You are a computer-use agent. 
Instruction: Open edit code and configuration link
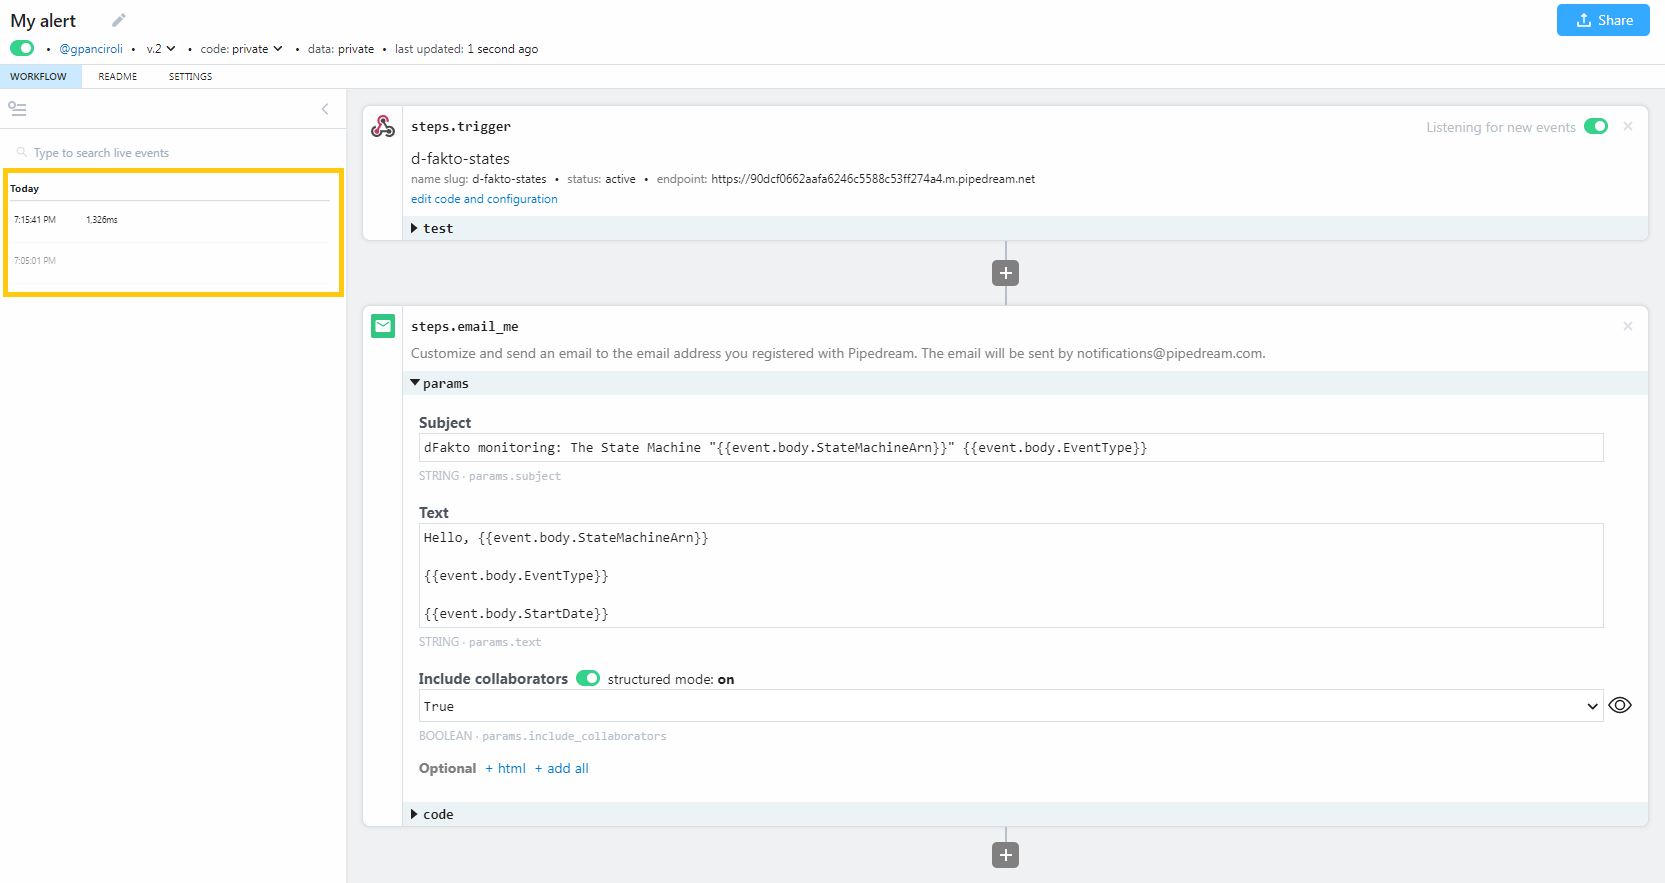(484, 199)
